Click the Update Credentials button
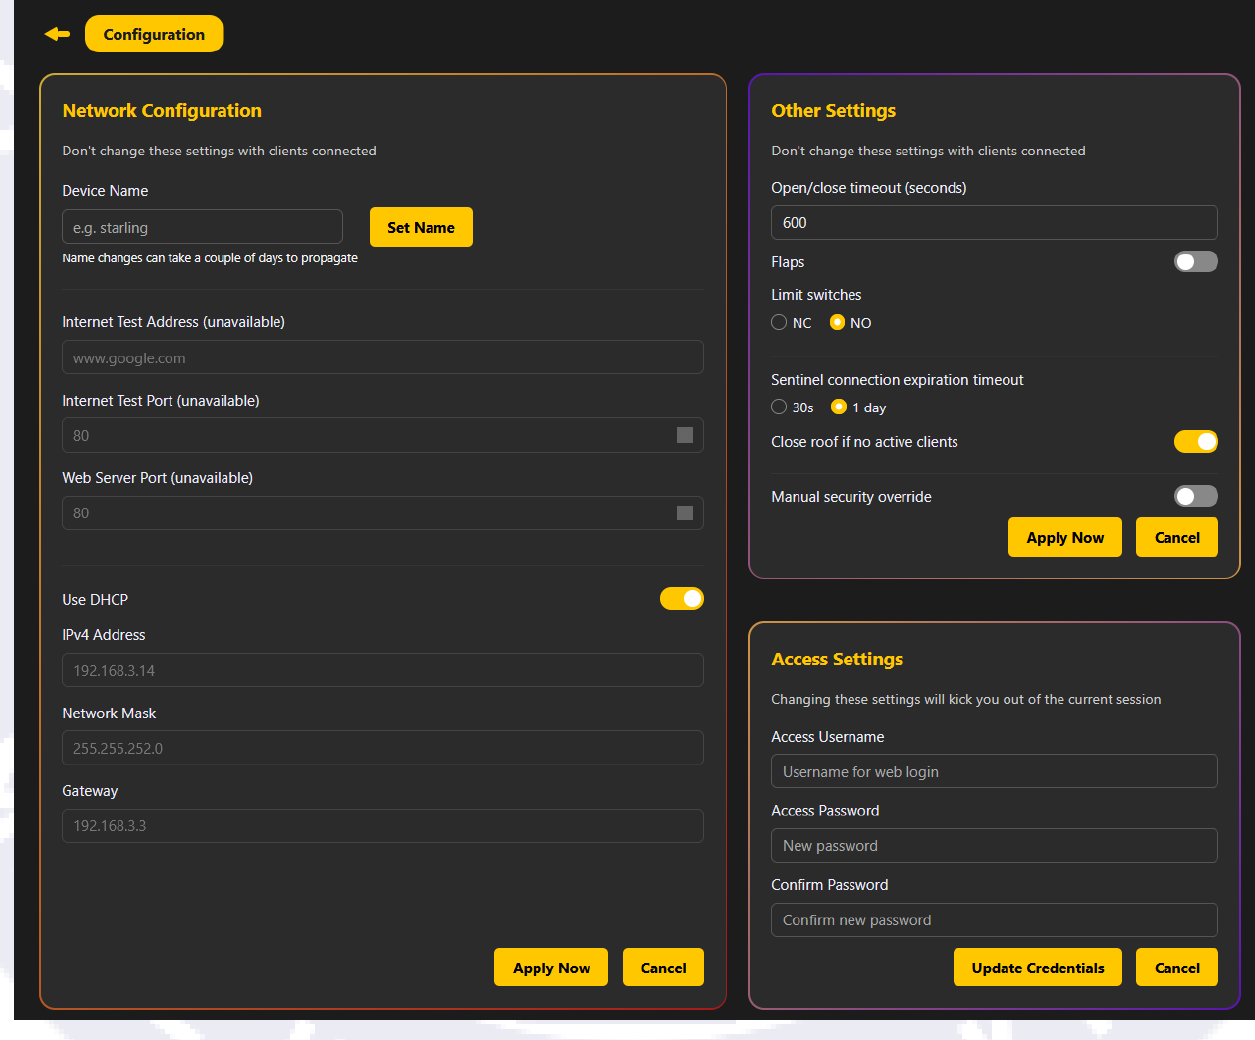The image size is (1255, 1040). click(x=1038, y=967)
